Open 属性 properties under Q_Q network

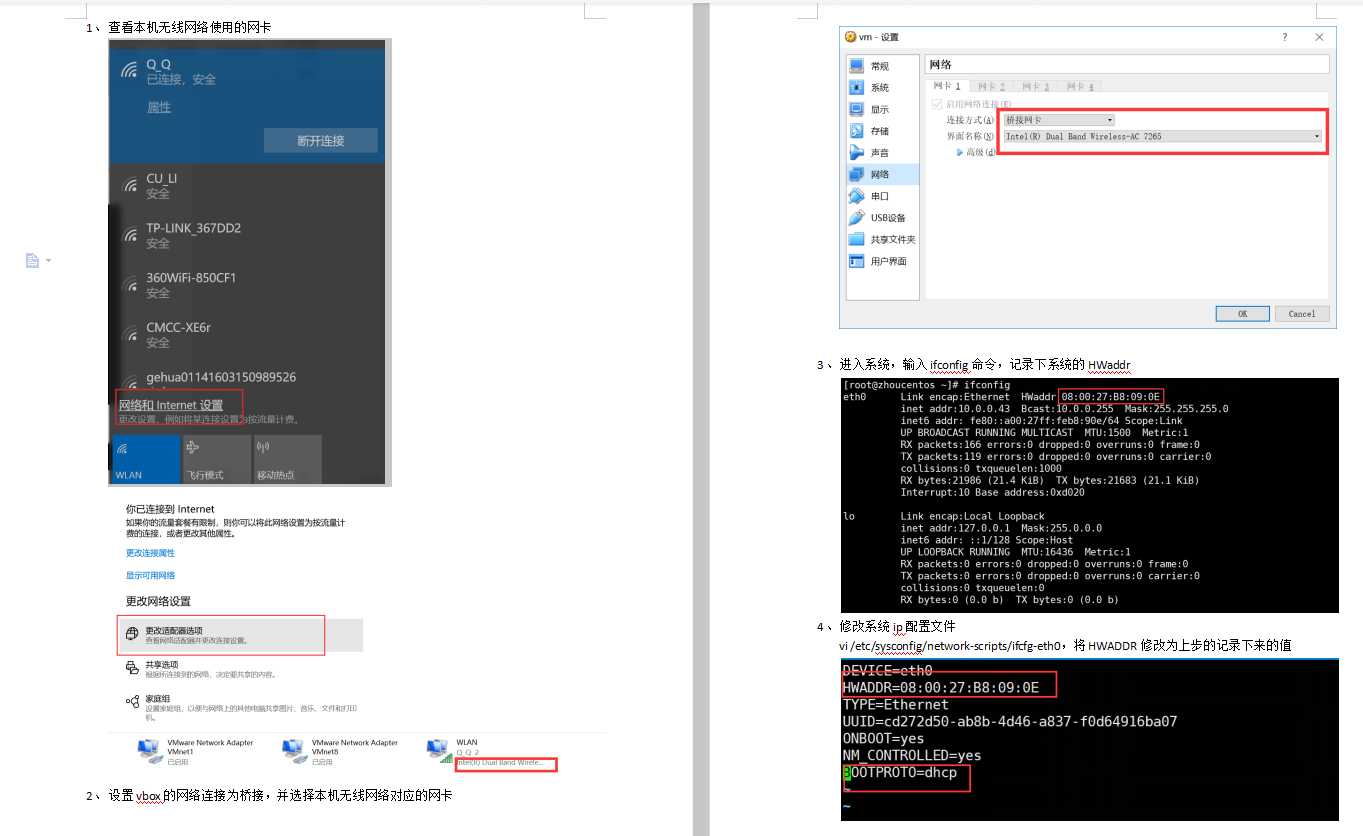tap(158, 108)
